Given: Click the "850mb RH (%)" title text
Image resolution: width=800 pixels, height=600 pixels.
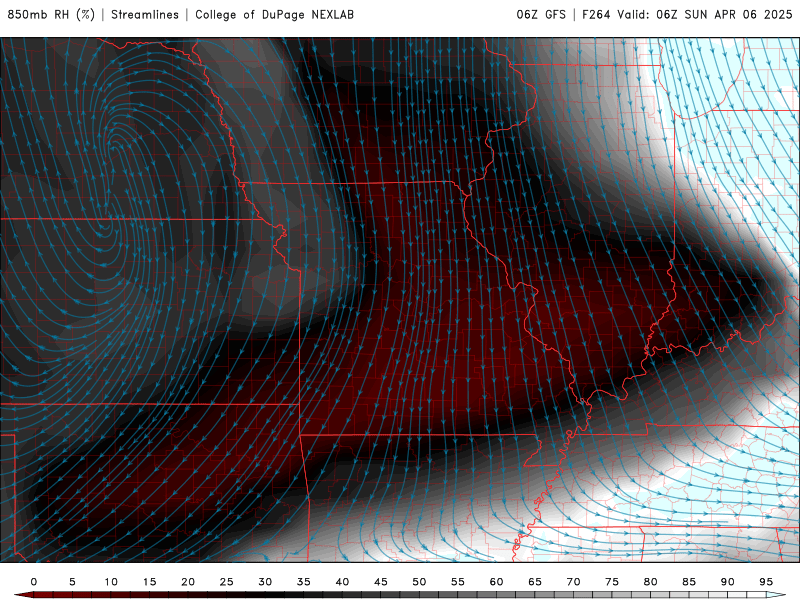Looking at the screenshot, I should pyautogui.click(x=51, y=14).
